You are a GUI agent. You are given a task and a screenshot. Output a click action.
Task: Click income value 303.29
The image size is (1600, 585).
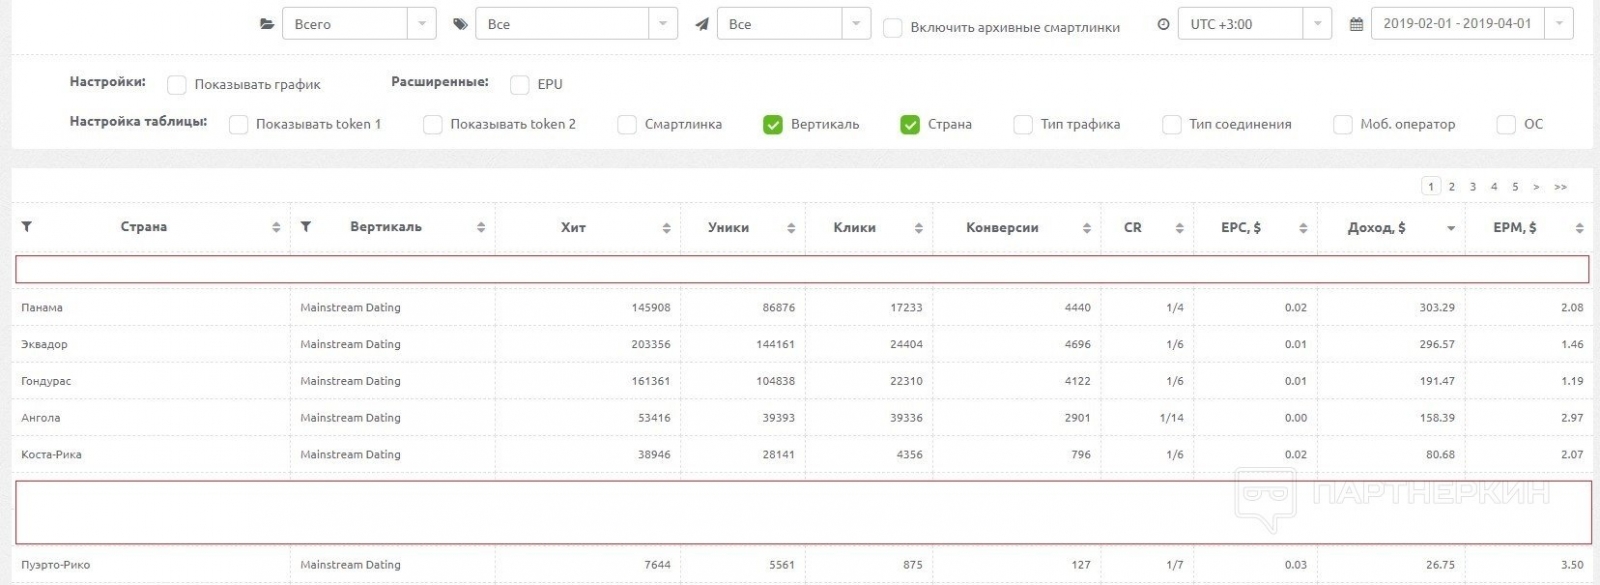click(x=1437, y=307)
